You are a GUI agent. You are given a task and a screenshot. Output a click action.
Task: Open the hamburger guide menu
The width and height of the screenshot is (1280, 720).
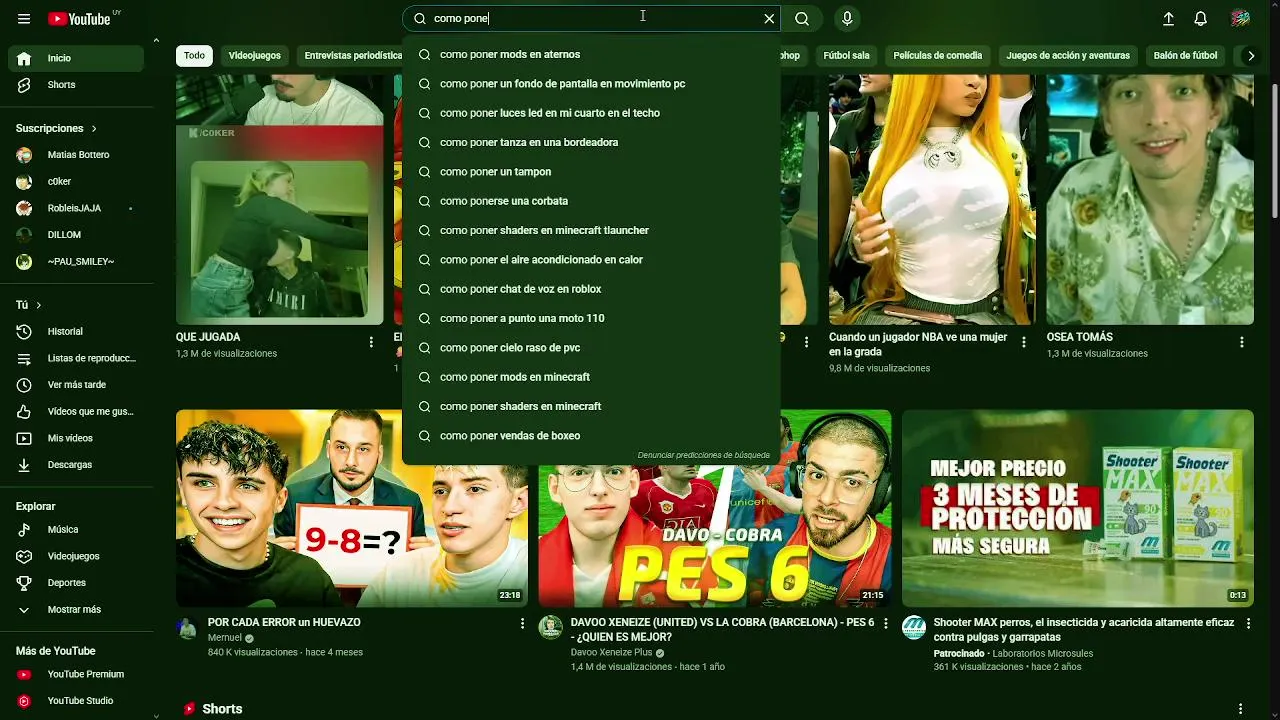coord(24,19)
